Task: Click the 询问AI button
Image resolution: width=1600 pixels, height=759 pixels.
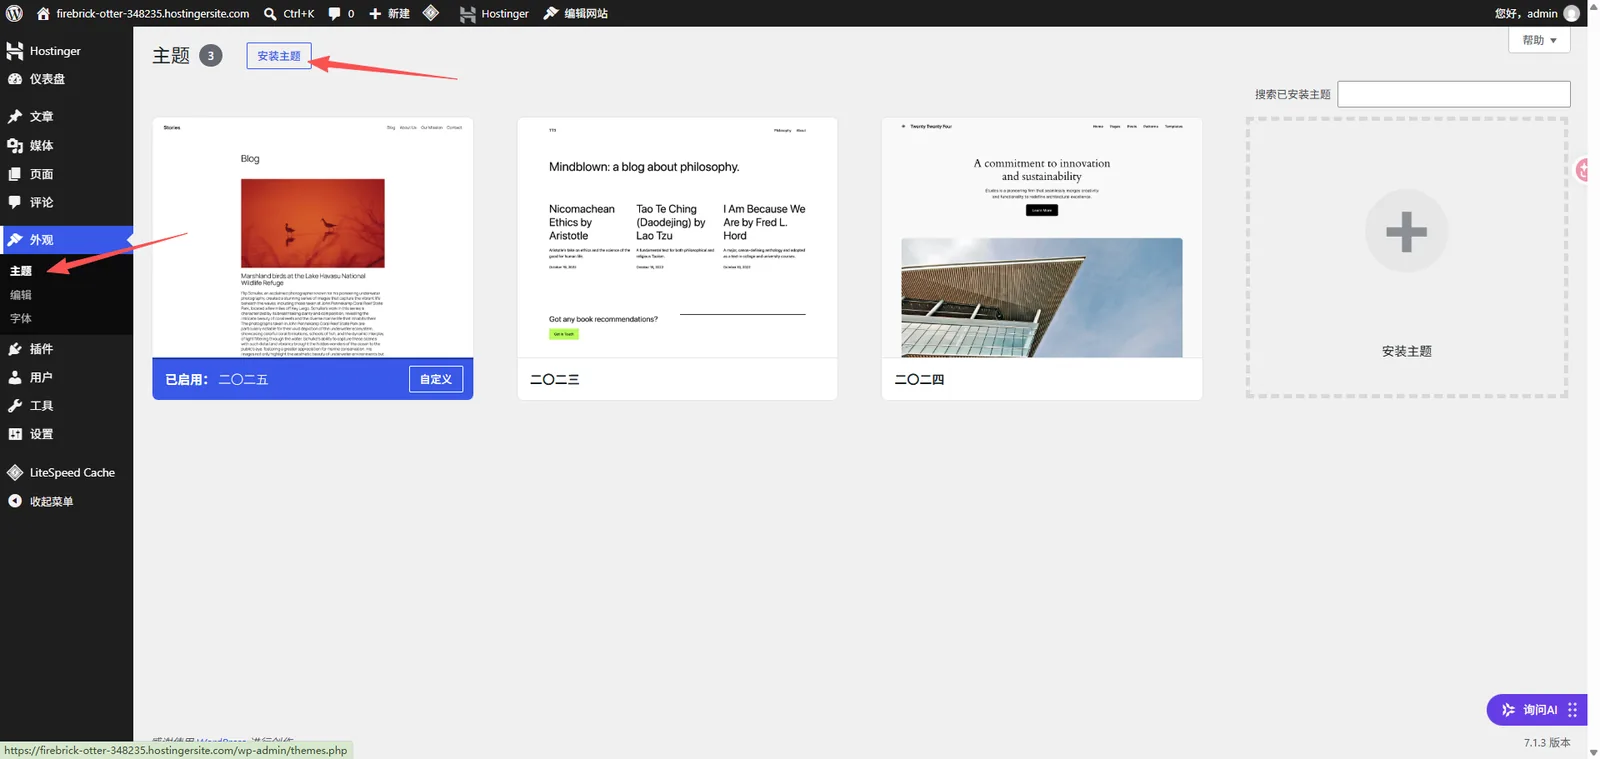Action: (1537, 710)
